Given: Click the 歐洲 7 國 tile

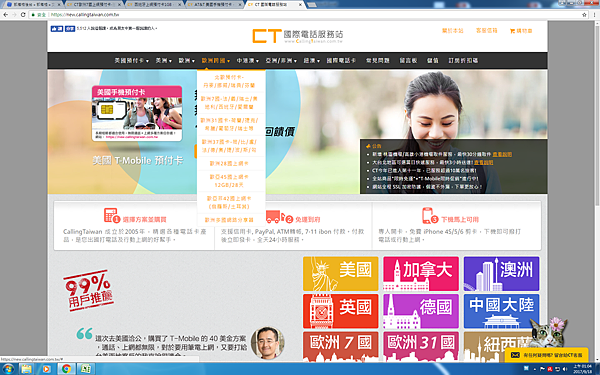Looking at the screenshot, I should (341, 347).
